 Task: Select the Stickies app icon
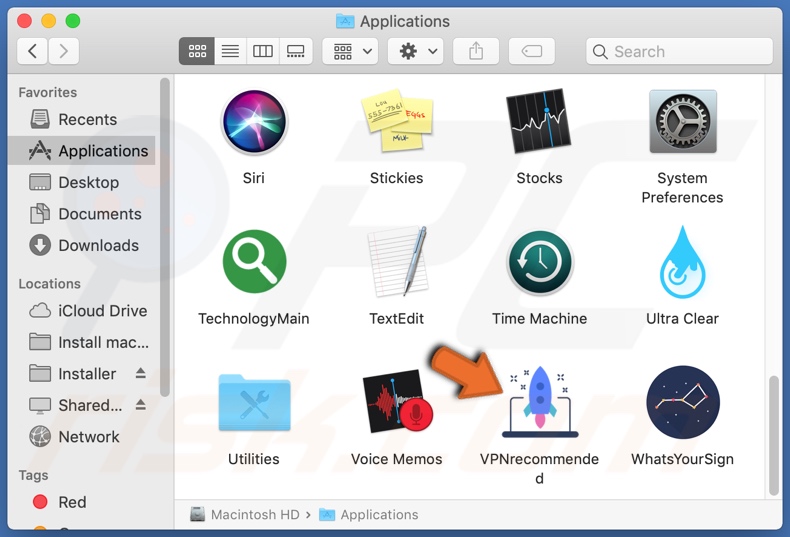click(x=397, y=121)
